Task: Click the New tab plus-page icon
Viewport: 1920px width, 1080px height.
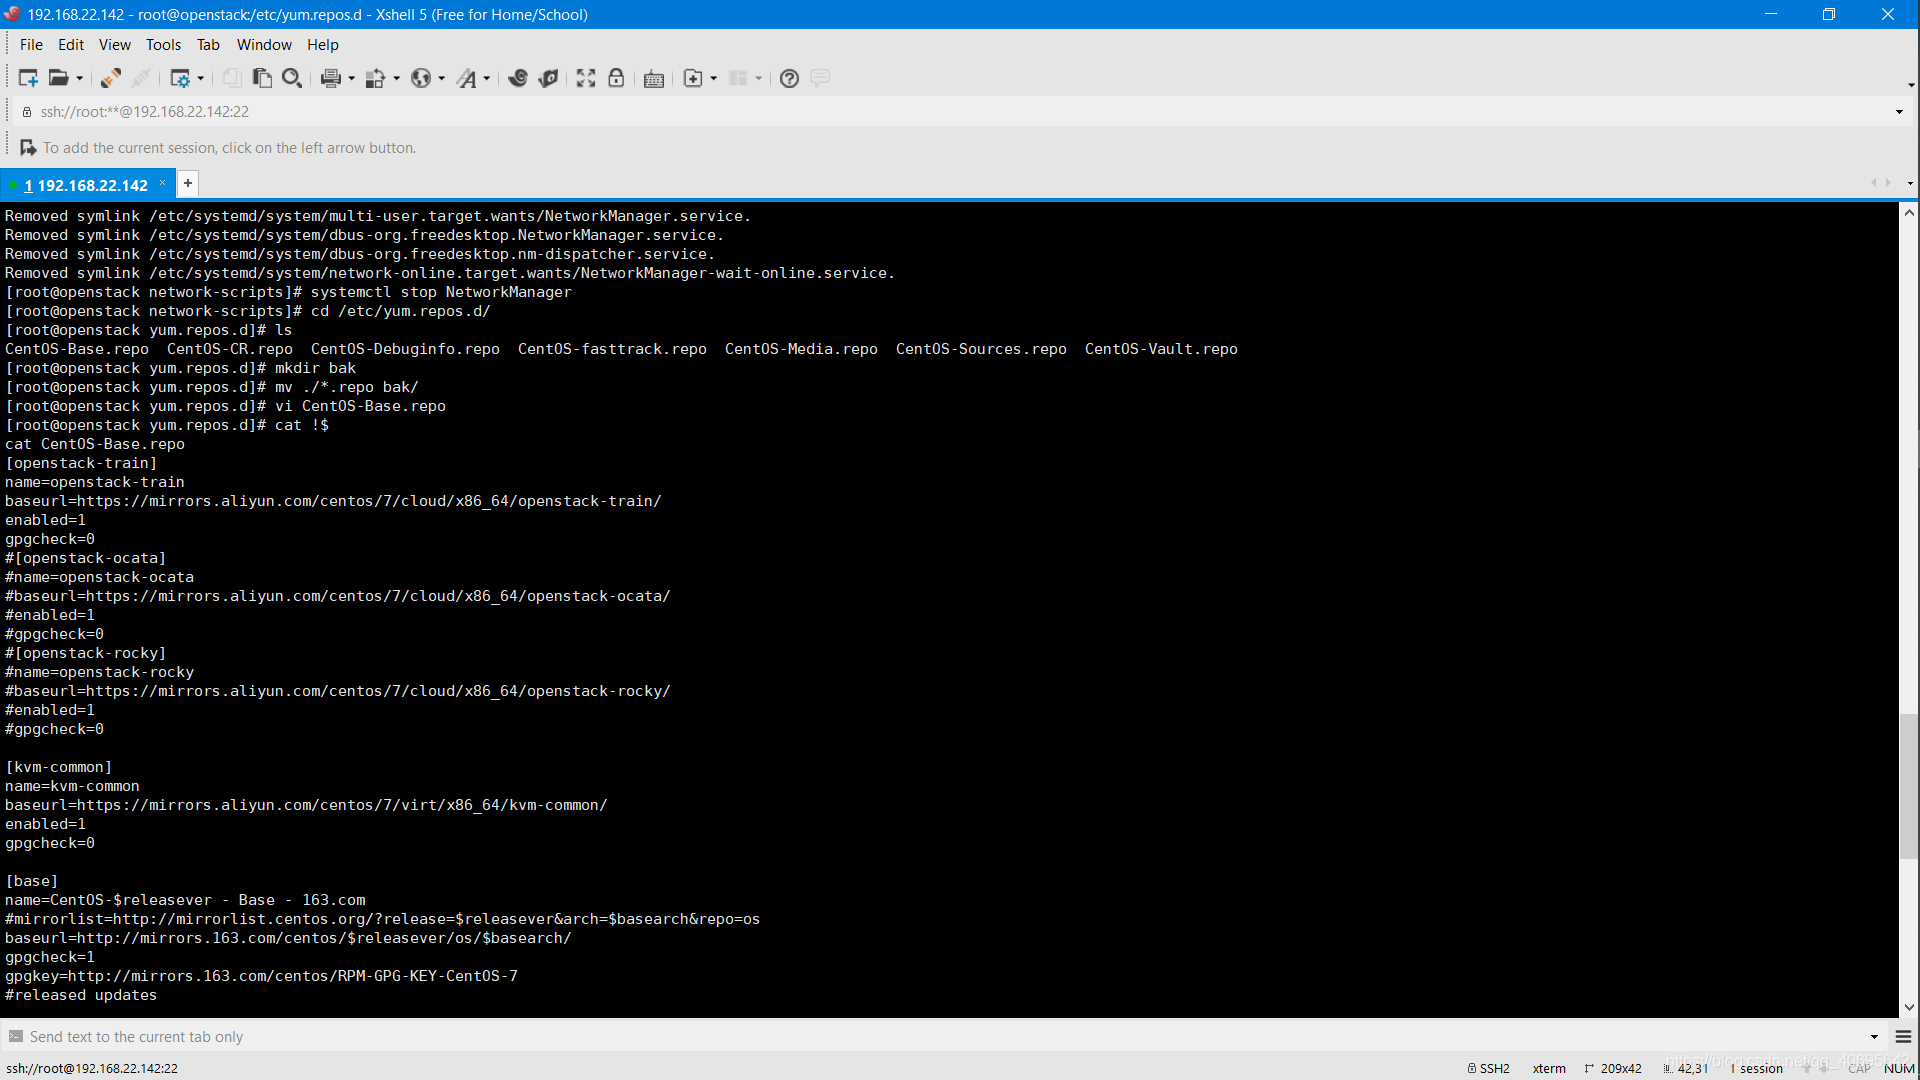Action: tap(693, 78)
